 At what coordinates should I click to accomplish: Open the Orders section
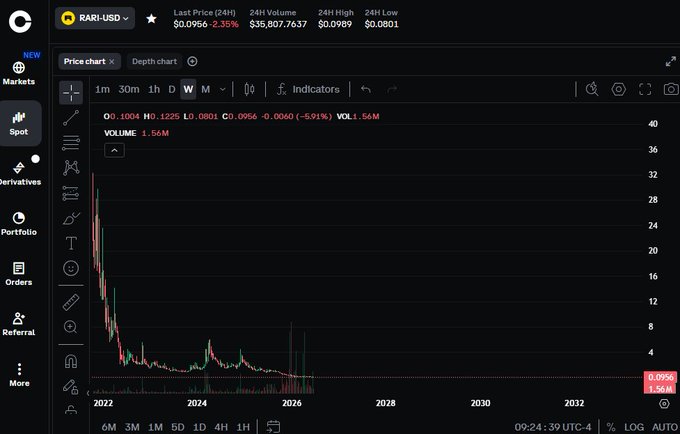point(19,274)
